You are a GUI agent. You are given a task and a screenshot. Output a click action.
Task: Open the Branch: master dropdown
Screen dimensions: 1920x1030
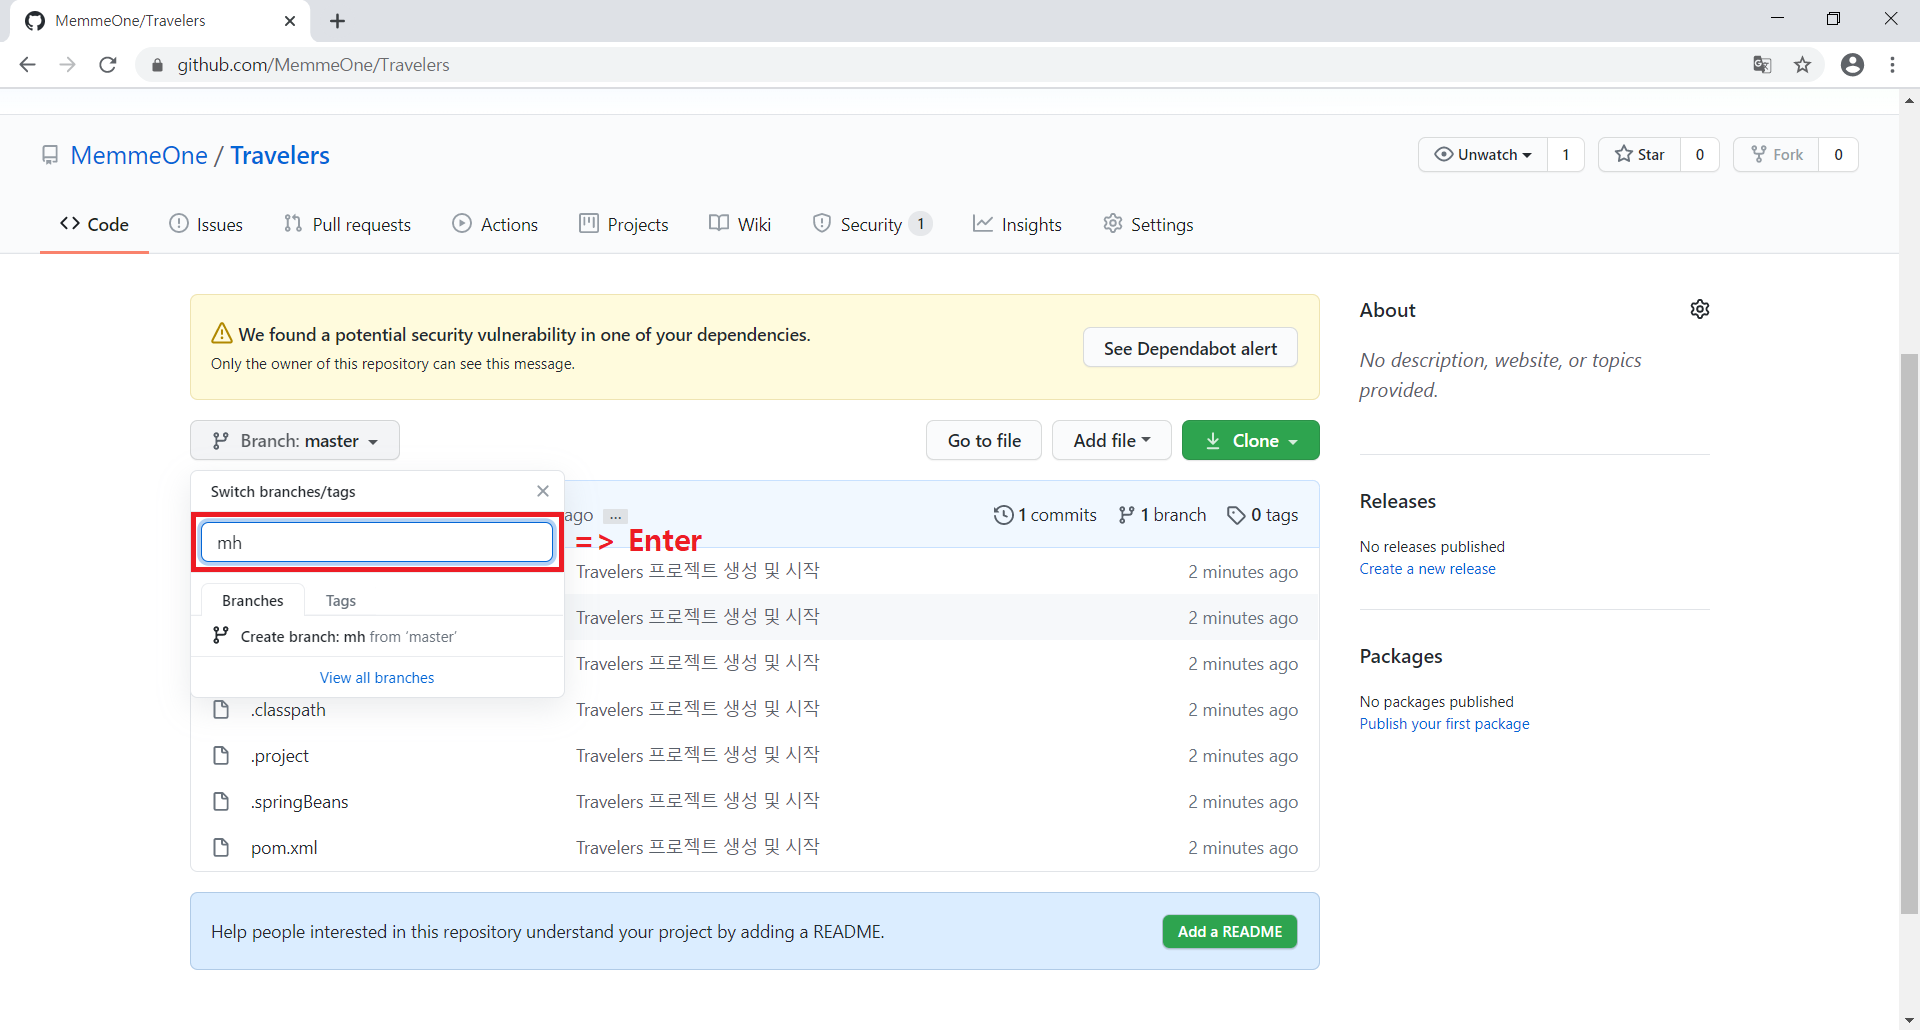(x=295, y=441)
